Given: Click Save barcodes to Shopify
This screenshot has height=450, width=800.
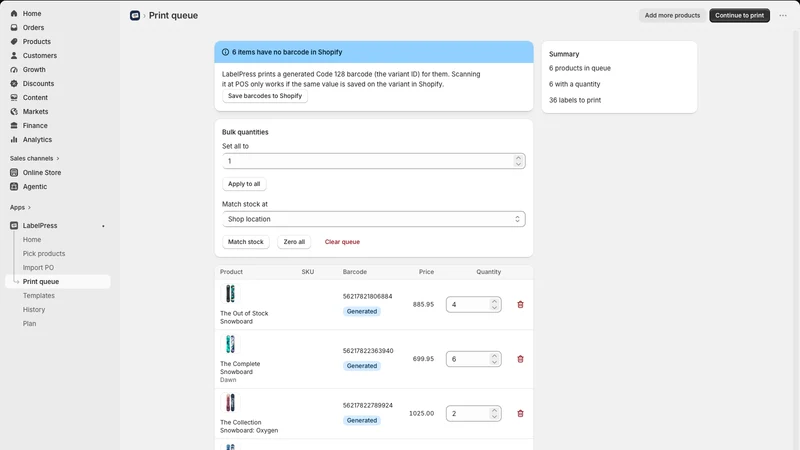Looking at the screenshot, I should [265, 96].
